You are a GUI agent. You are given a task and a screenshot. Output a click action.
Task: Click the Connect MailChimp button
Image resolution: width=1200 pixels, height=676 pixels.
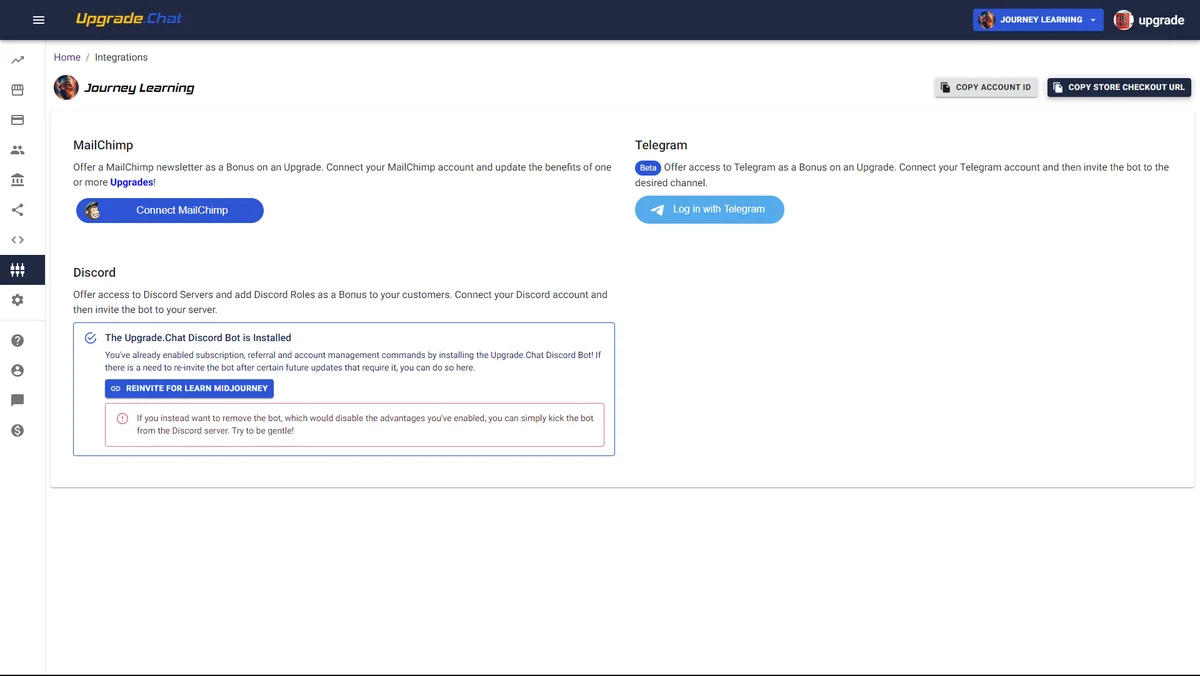point(170,210)
